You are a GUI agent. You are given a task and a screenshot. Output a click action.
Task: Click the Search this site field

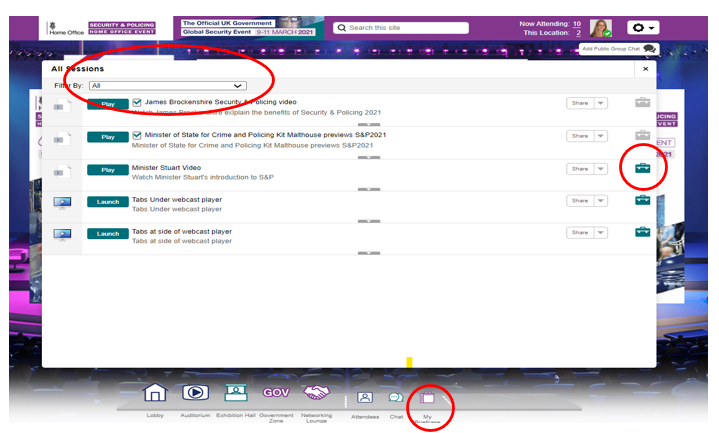[401, 28]
